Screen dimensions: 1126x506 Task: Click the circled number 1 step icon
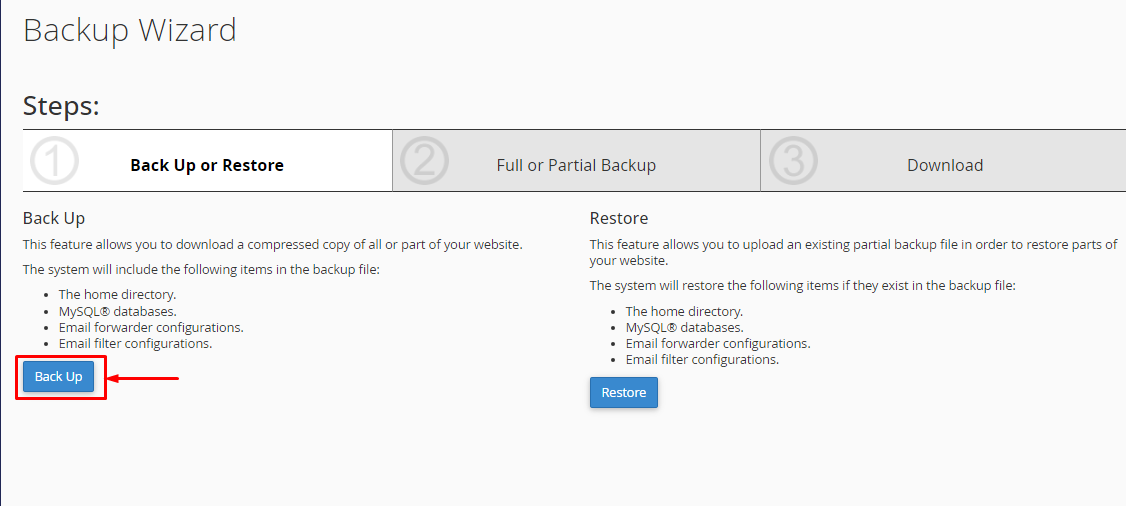tap(54, 161)
